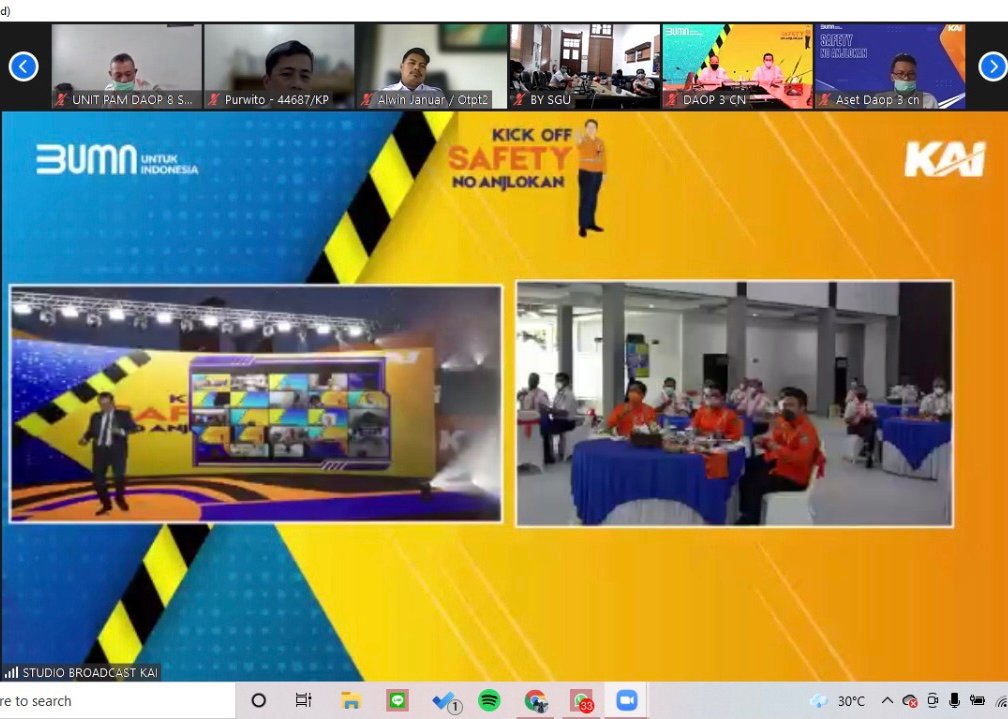Open the Zoom app in taskbar
Viewport: 1008px width, 719px height.
click(x=626, y=700)
